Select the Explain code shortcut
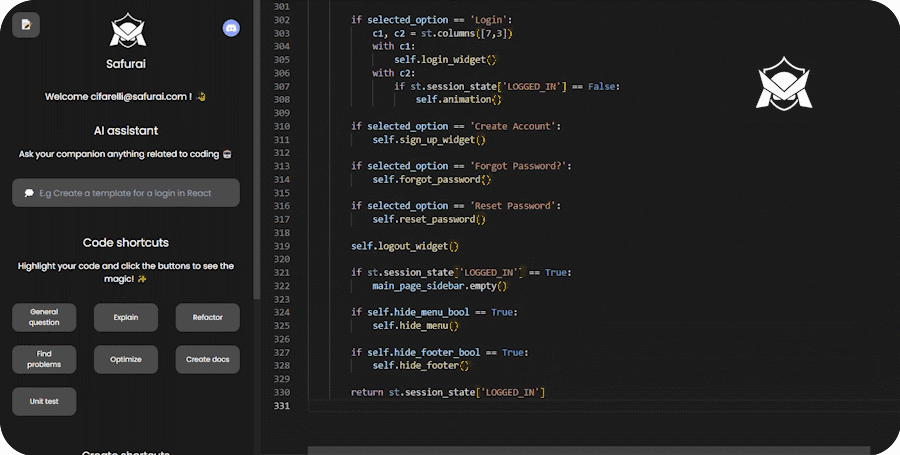The image size is (900, 455). tap(126, 318)
